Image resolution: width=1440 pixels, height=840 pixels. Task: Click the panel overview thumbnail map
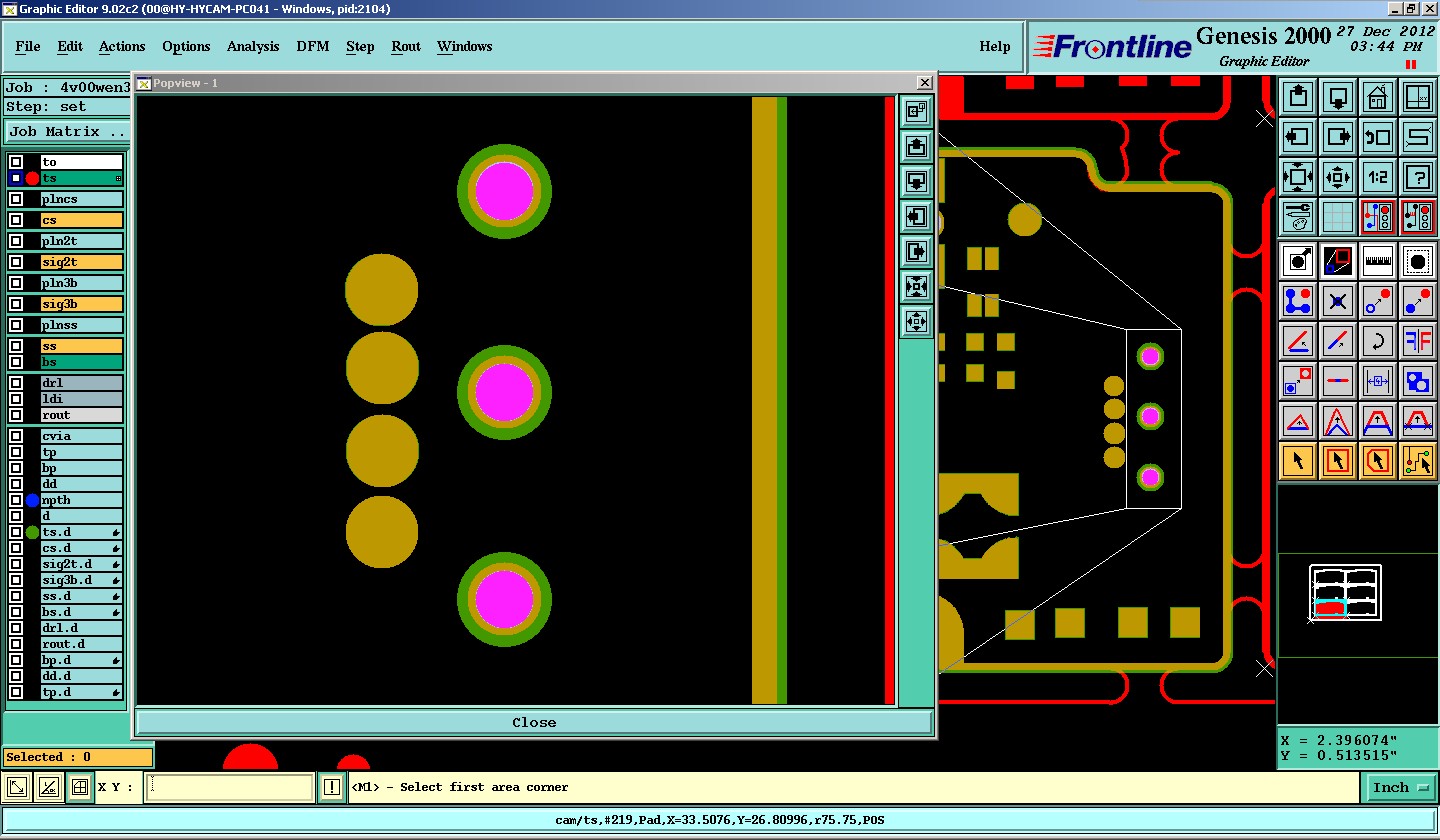pos(1346,592)
